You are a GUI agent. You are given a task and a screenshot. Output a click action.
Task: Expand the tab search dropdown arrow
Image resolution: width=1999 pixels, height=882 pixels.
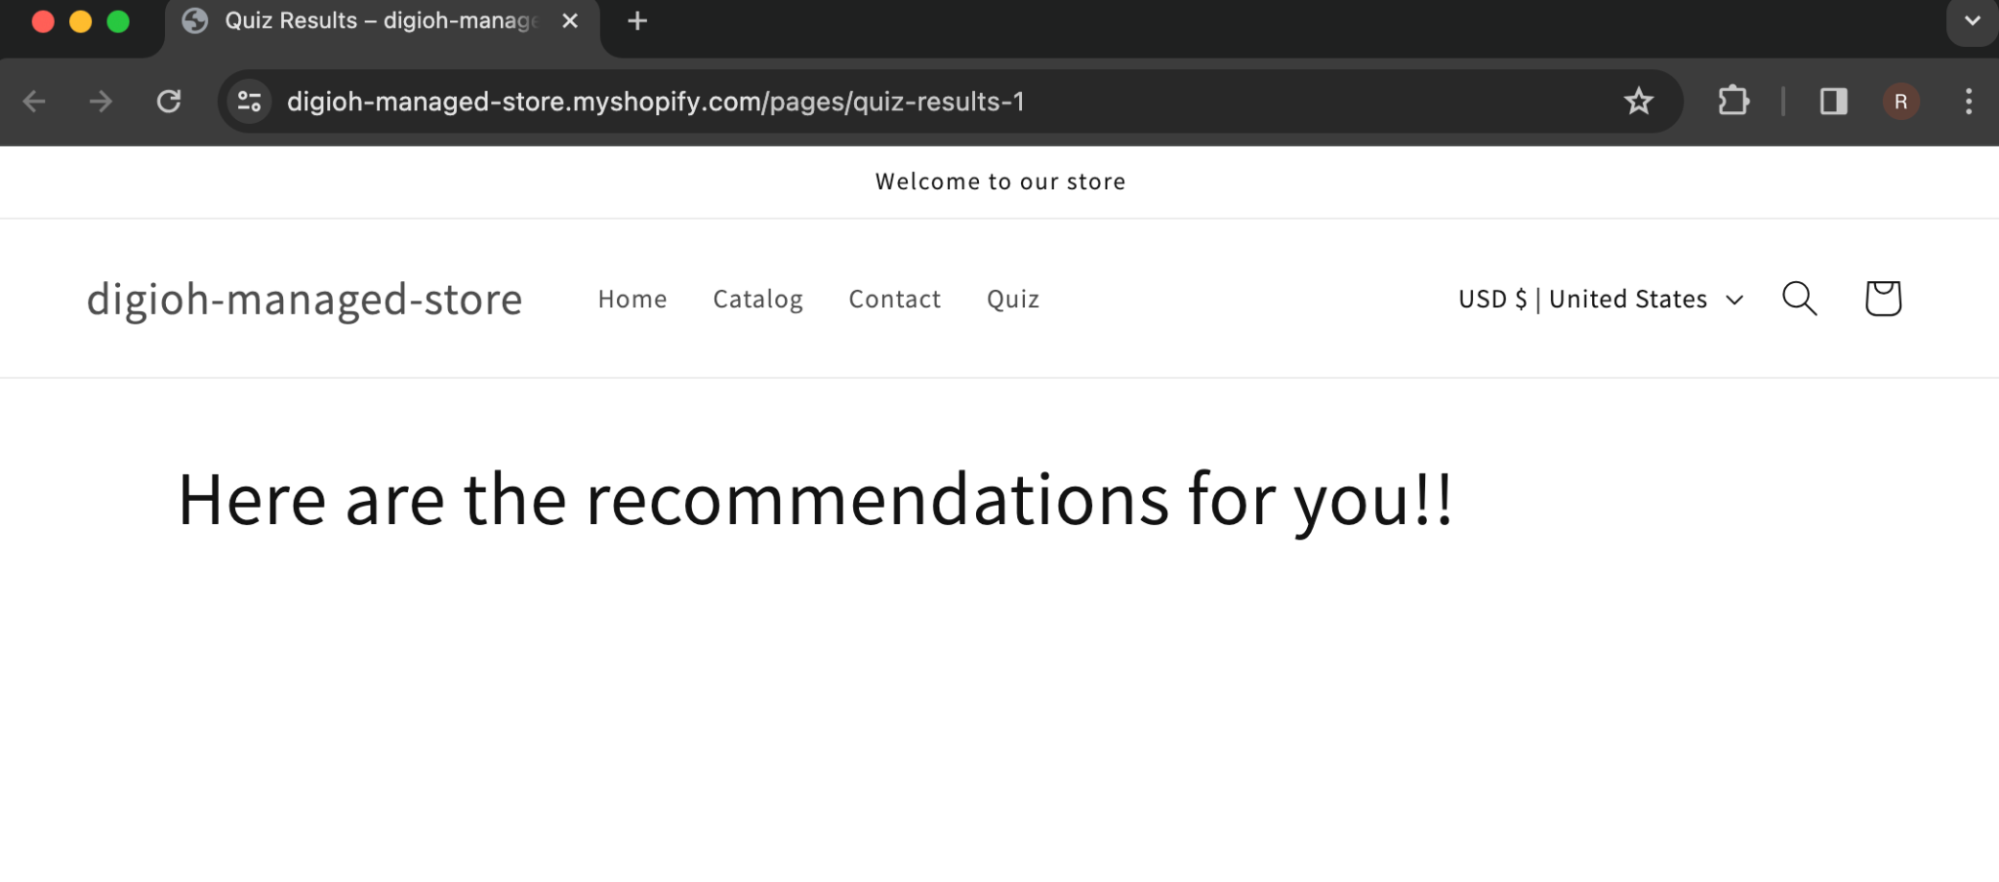click(1972, 21)
